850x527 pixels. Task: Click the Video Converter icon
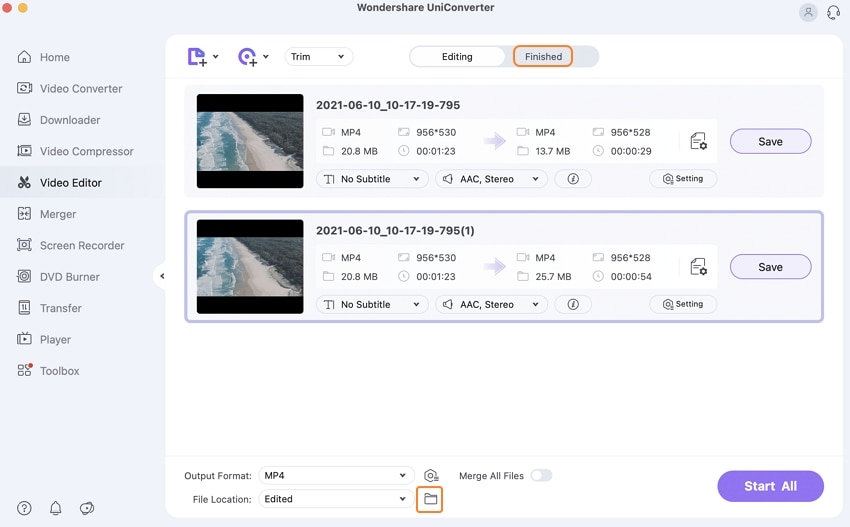[x=24, y=88]
